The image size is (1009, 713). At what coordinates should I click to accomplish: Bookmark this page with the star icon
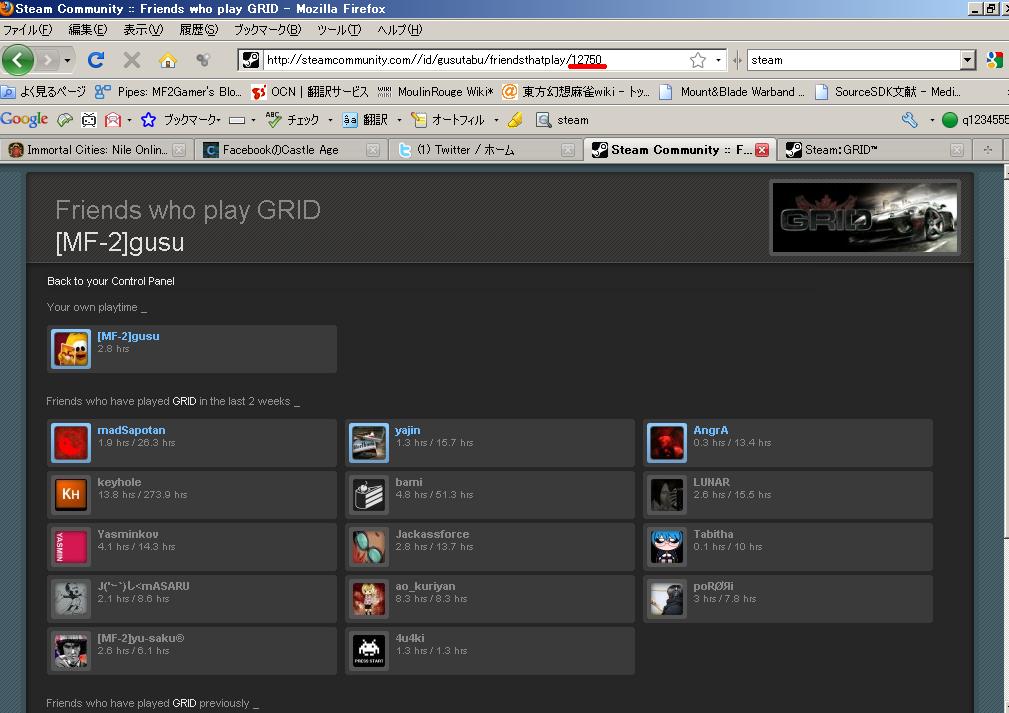[x=698, y=60]
